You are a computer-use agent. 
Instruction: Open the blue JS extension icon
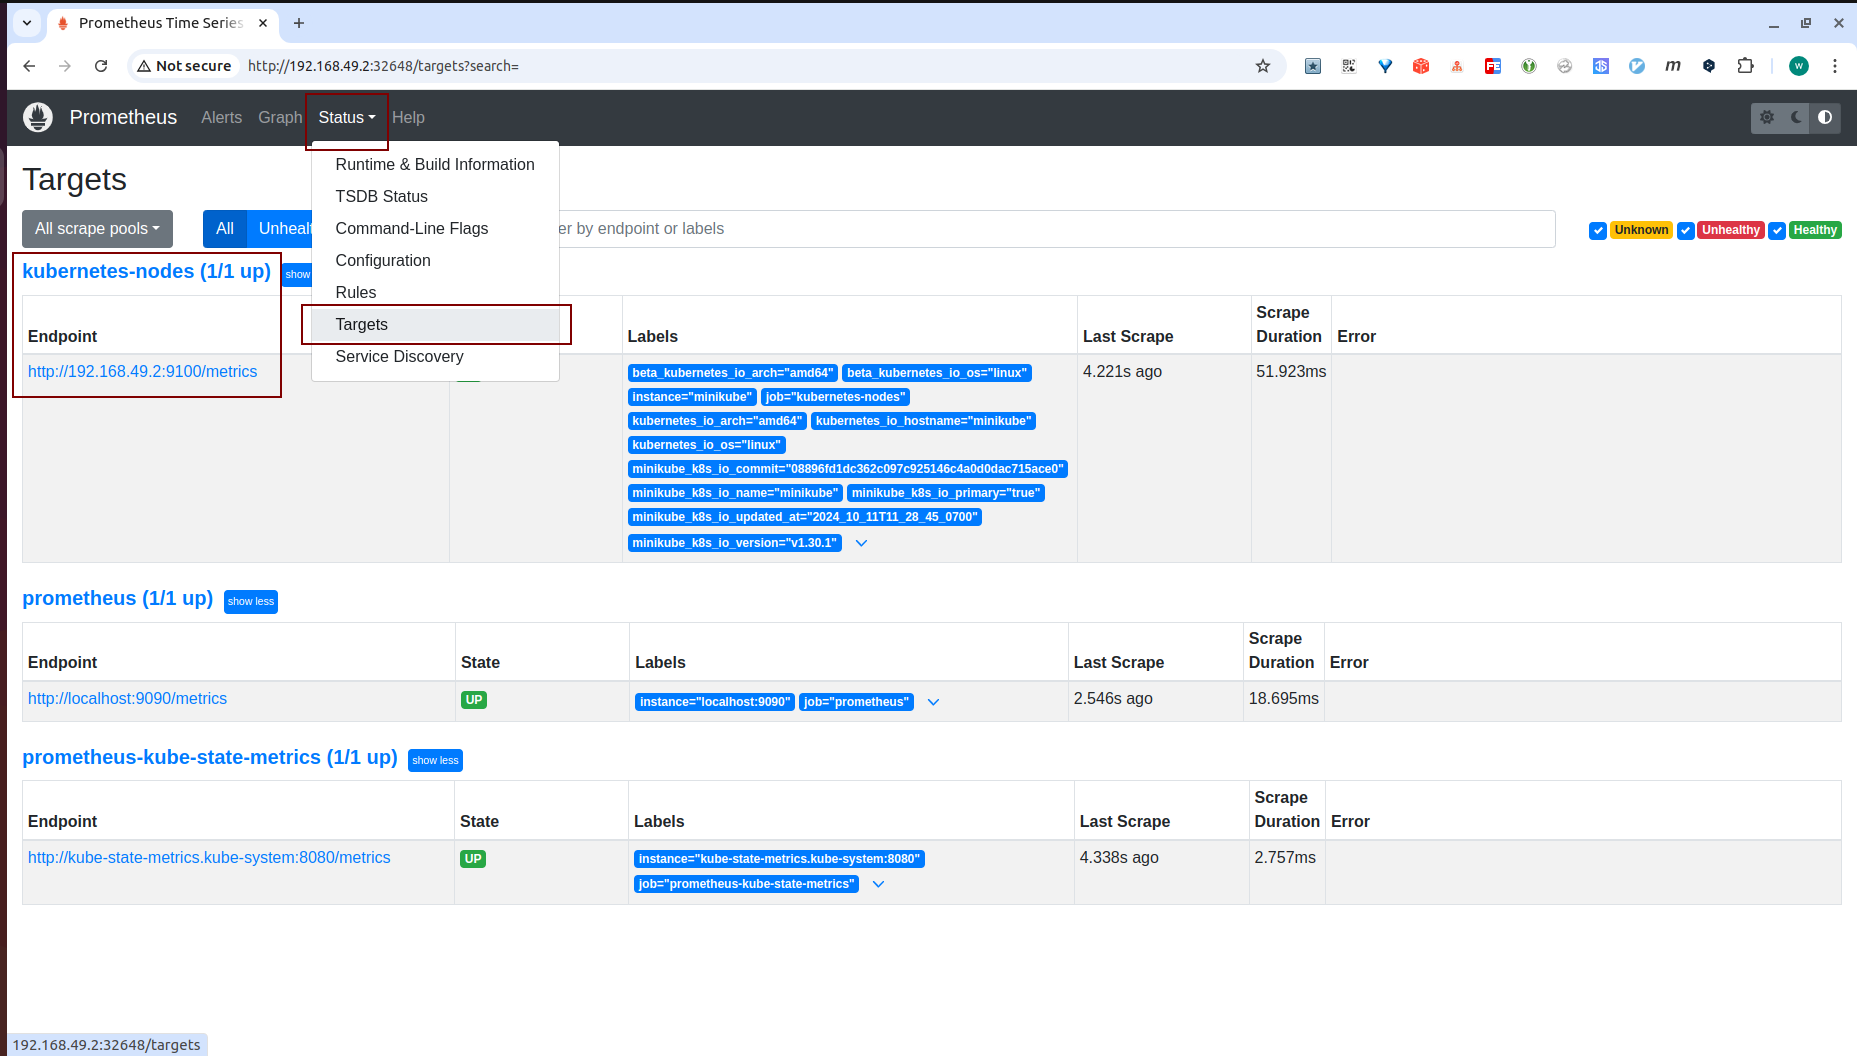tap(1601, 66)
